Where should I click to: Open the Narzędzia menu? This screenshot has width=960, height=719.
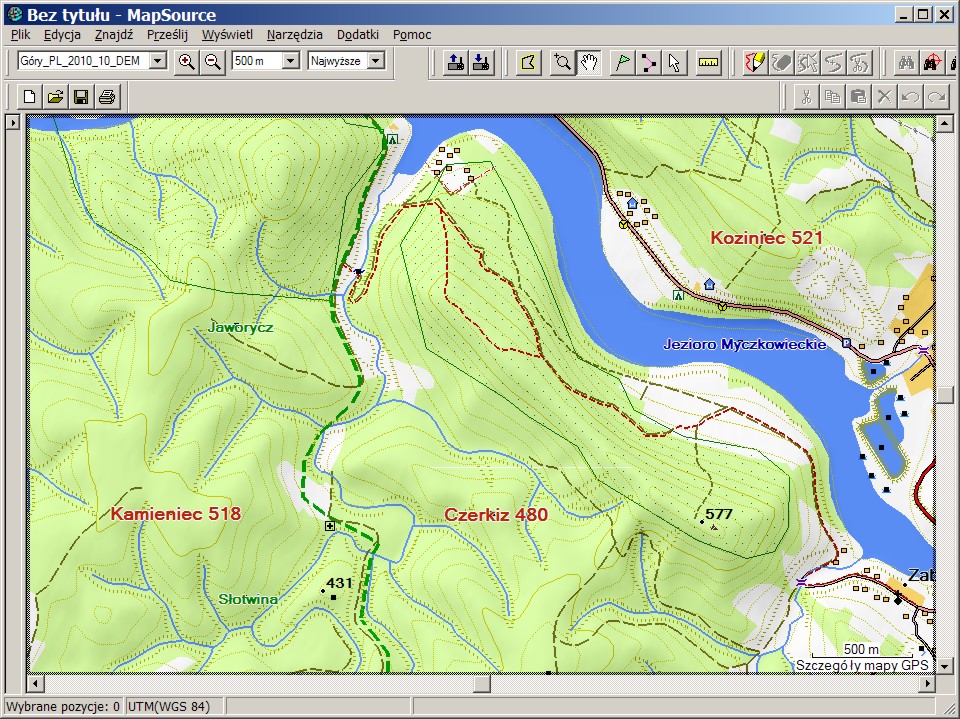pos(294,34)
